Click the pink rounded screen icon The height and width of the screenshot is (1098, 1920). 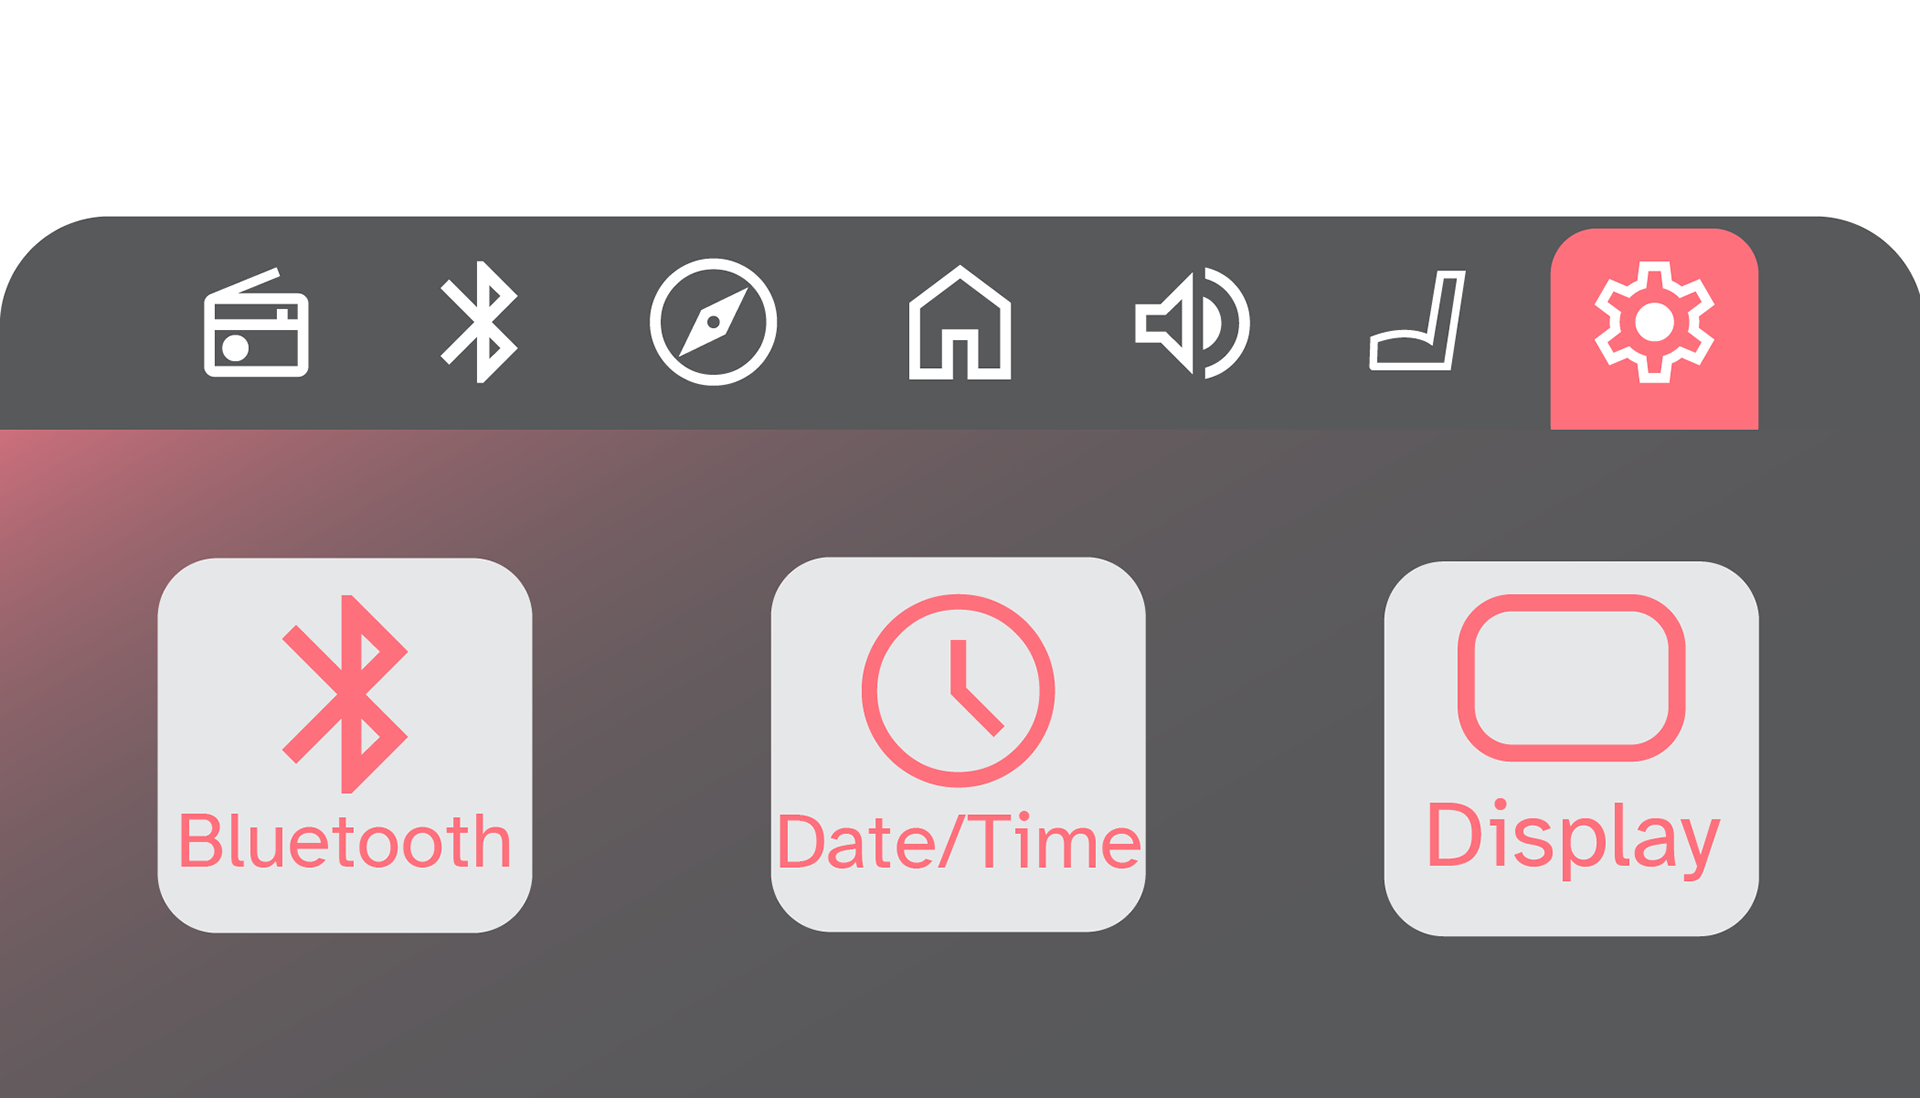tap(1571, 677)
